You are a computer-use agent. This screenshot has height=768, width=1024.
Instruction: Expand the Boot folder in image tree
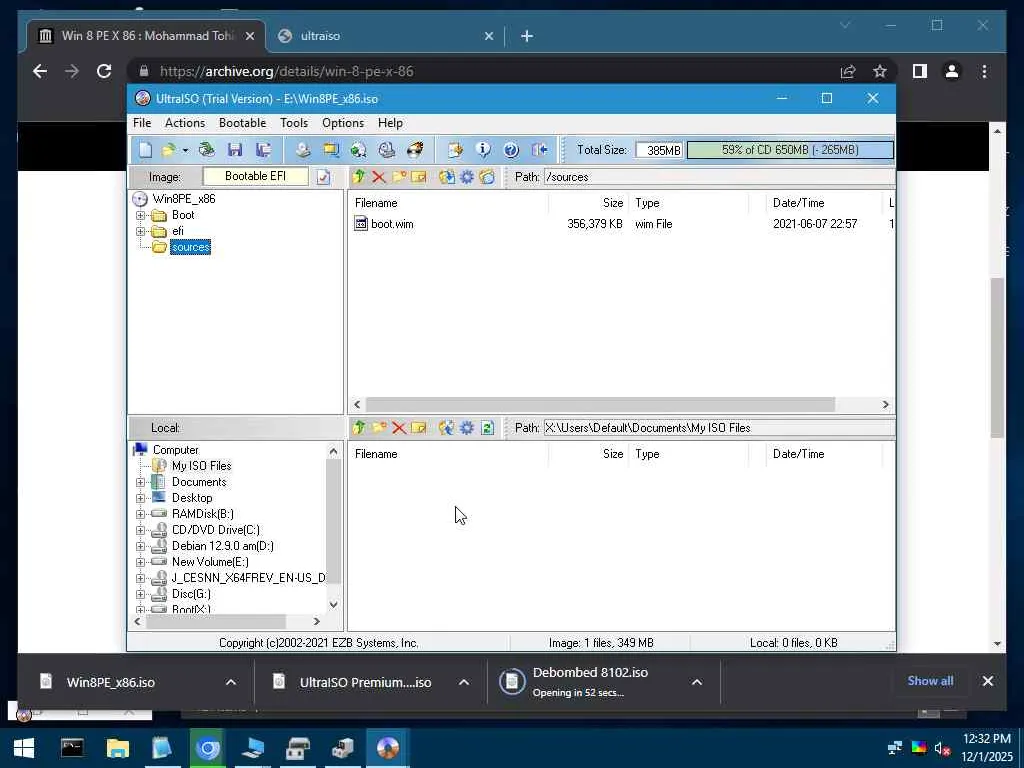tap(140, 215)
